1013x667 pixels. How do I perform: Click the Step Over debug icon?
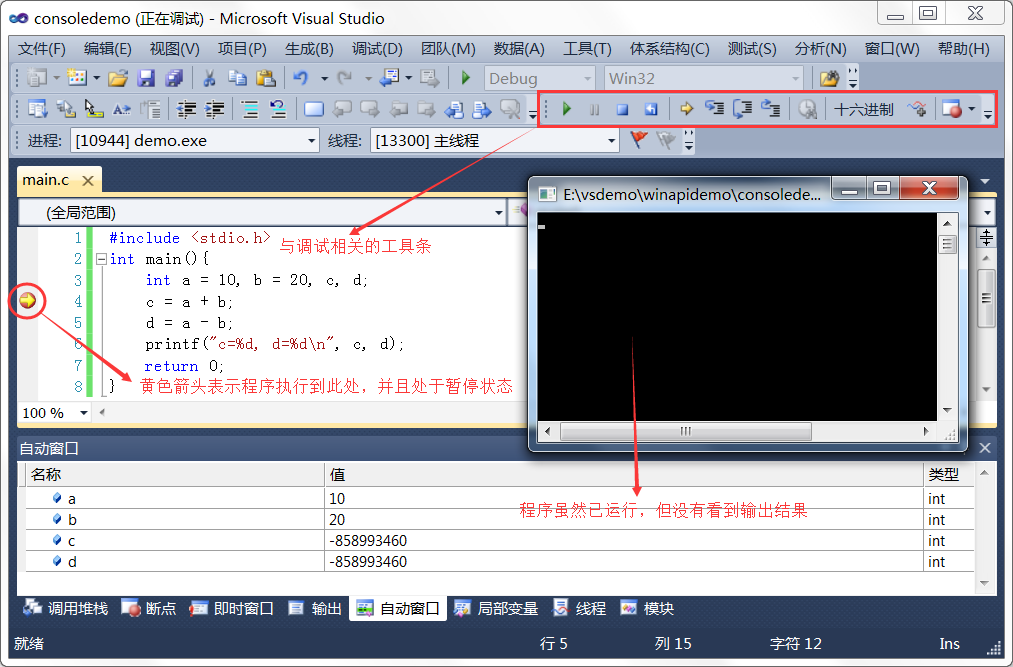pos(743,110)
